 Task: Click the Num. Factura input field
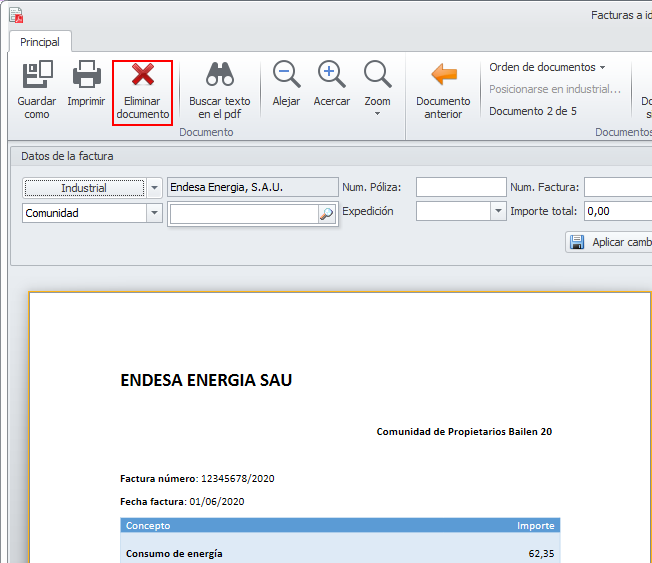click(x=618, y=187)
